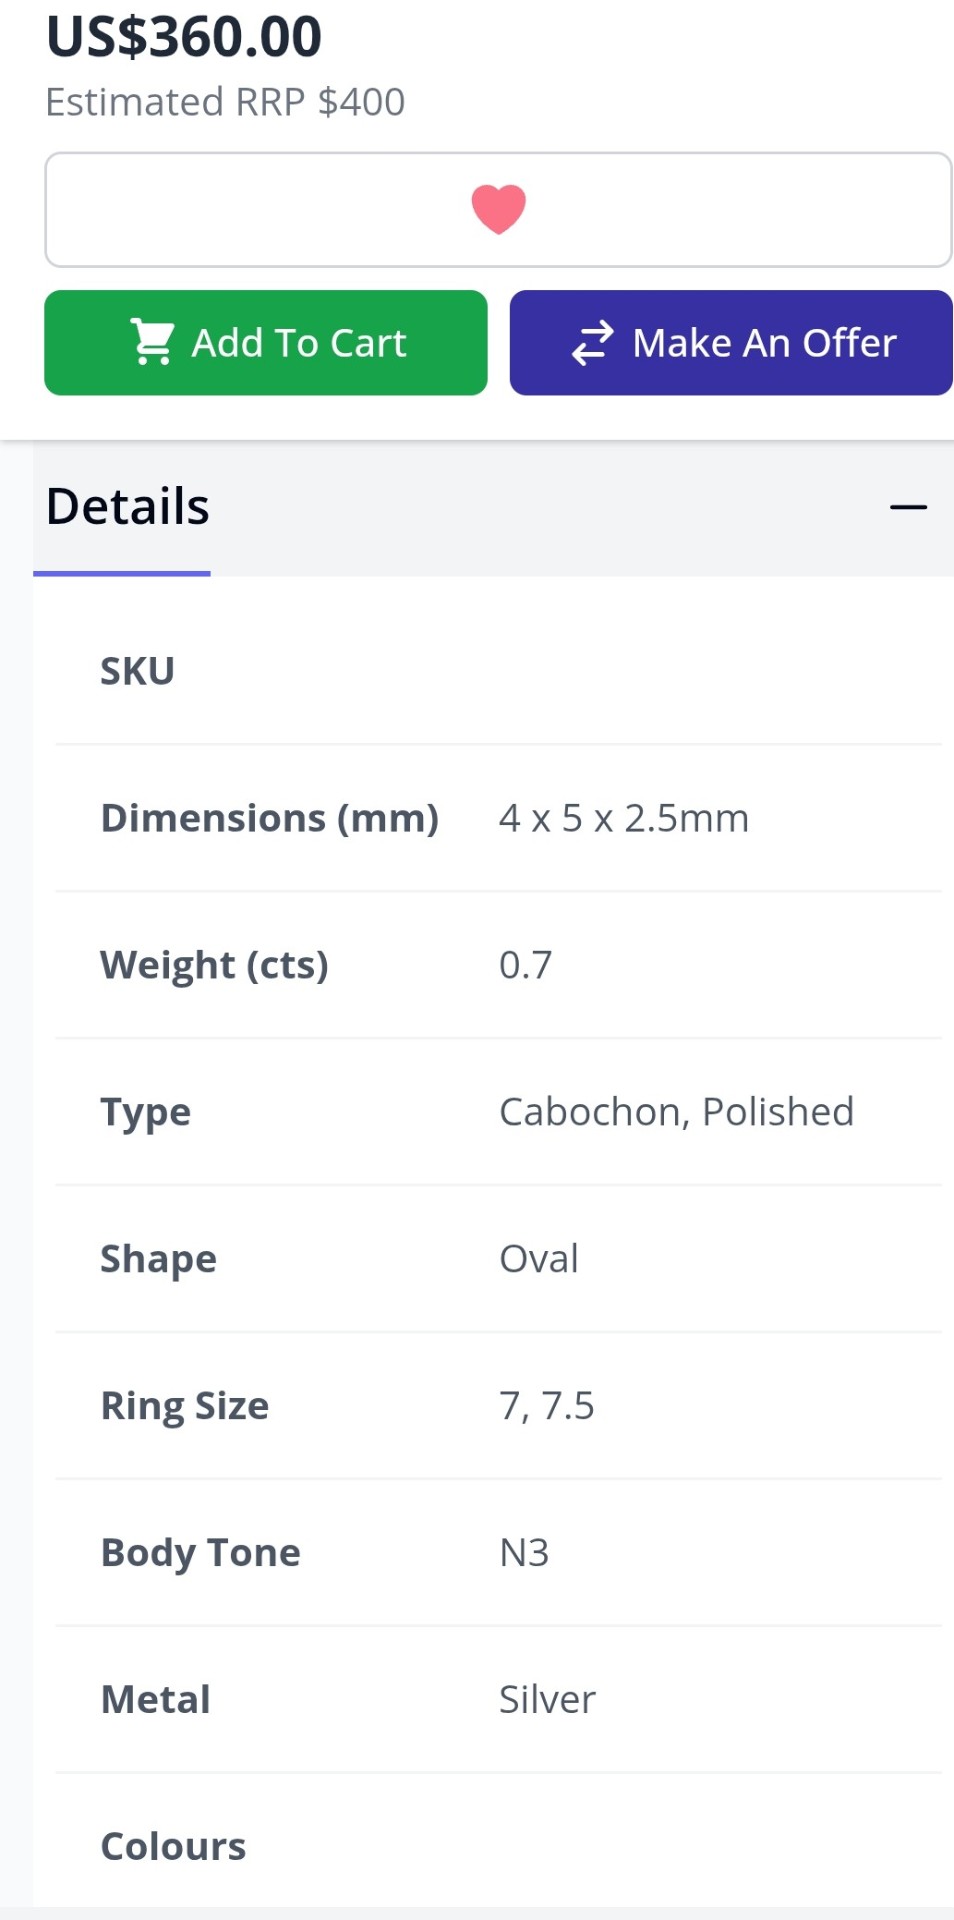Click the swap arrows offer icon
Image resolution: width=954 pixels, height=1920 pixels.
pyautogui.click(x=592, y=343)
